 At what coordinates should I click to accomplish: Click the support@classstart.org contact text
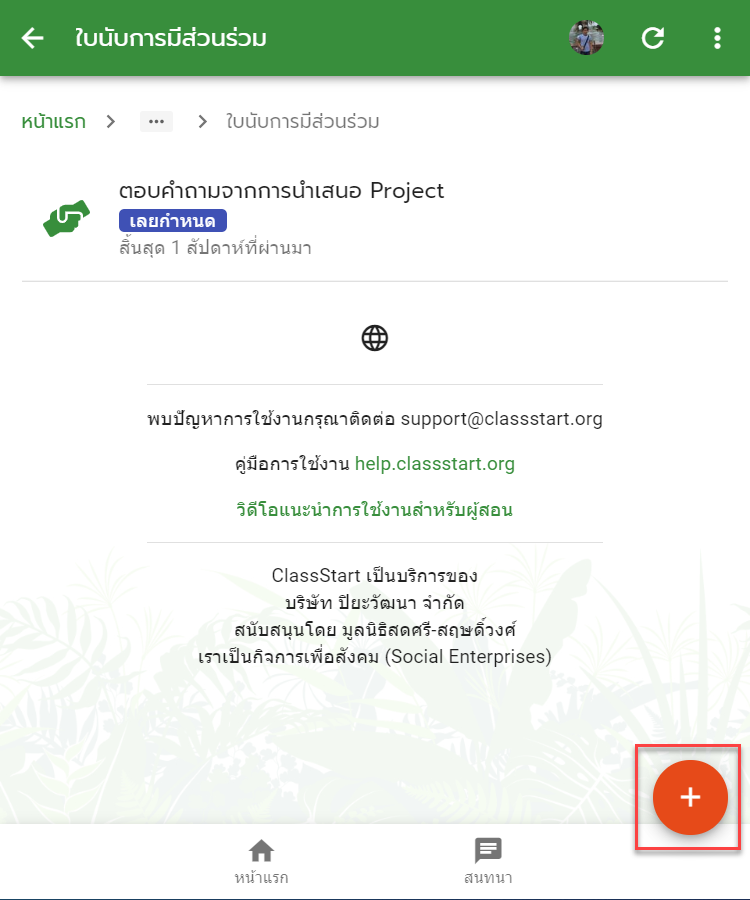[x=502, y=419]
